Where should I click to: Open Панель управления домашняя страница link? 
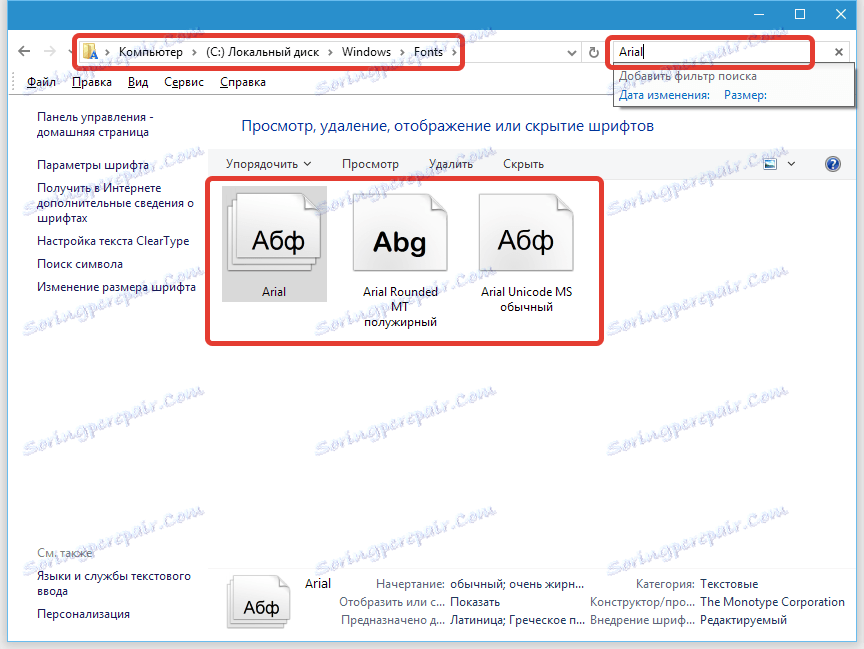click(x=95, y=125)
